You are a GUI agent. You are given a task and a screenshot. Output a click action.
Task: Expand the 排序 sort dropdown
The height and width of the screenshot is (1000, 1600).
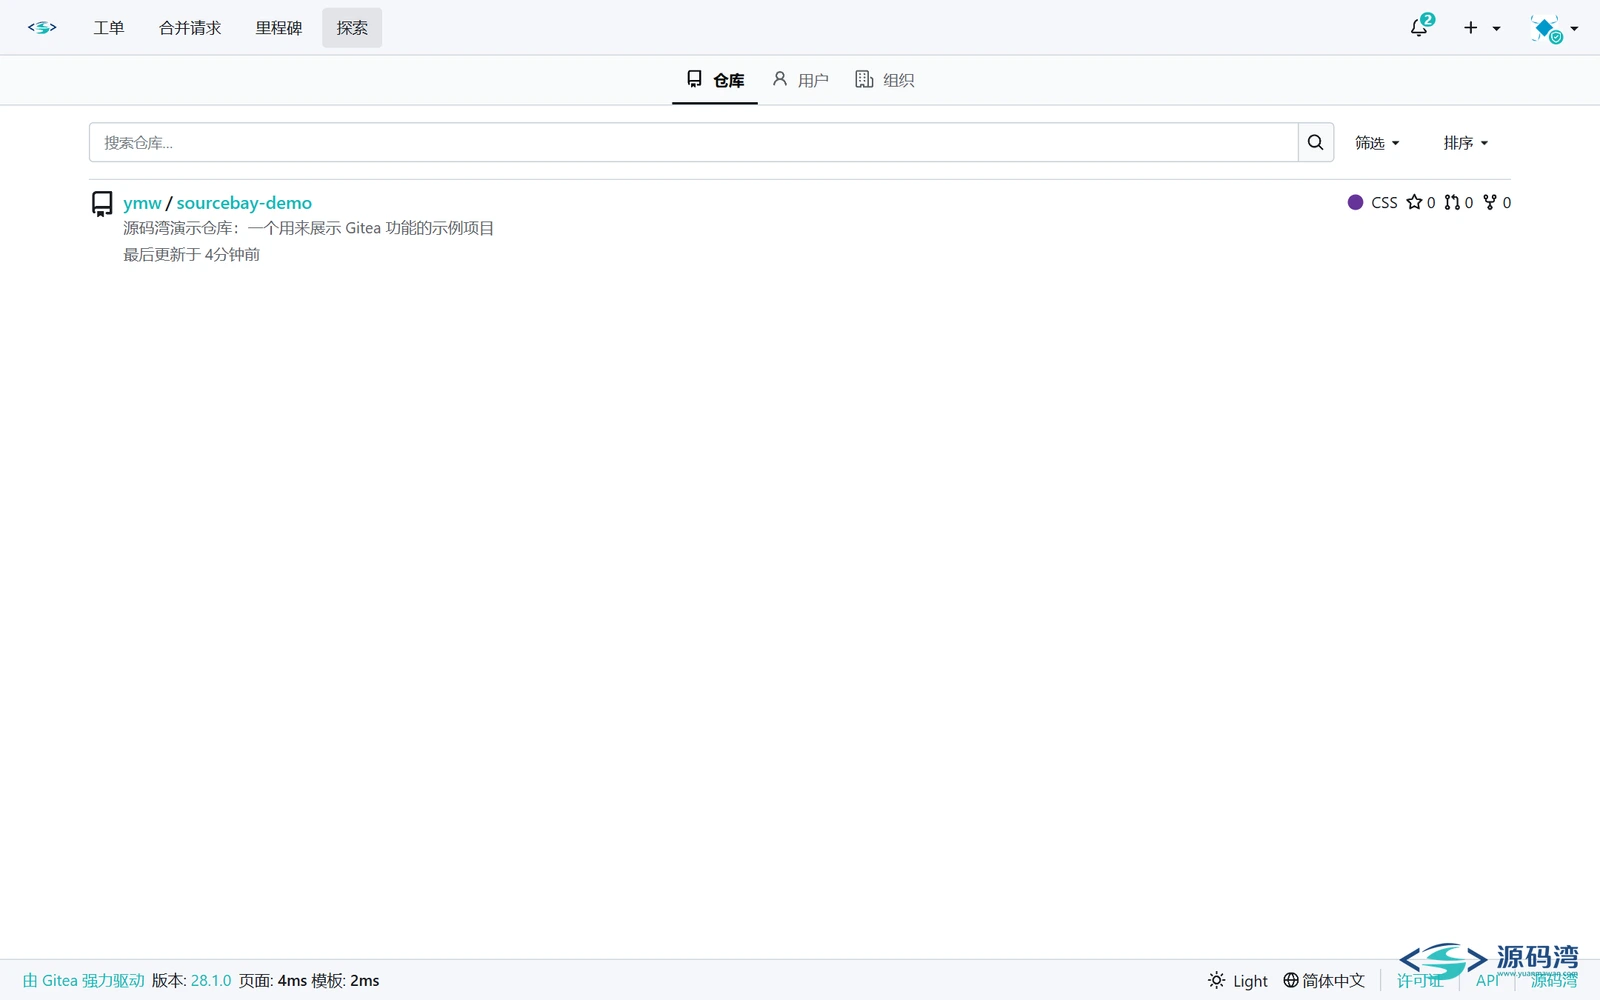coord(1466,143)
